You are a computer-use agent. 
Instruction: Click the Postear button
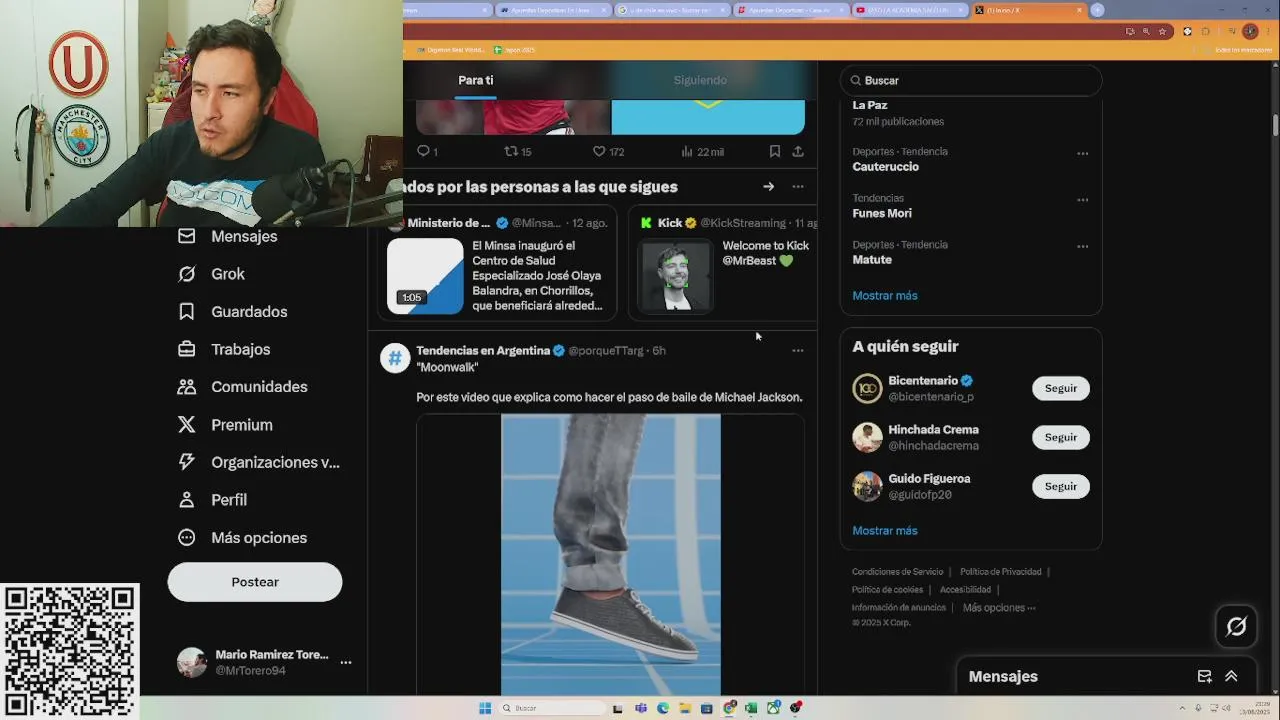point(255,582)
